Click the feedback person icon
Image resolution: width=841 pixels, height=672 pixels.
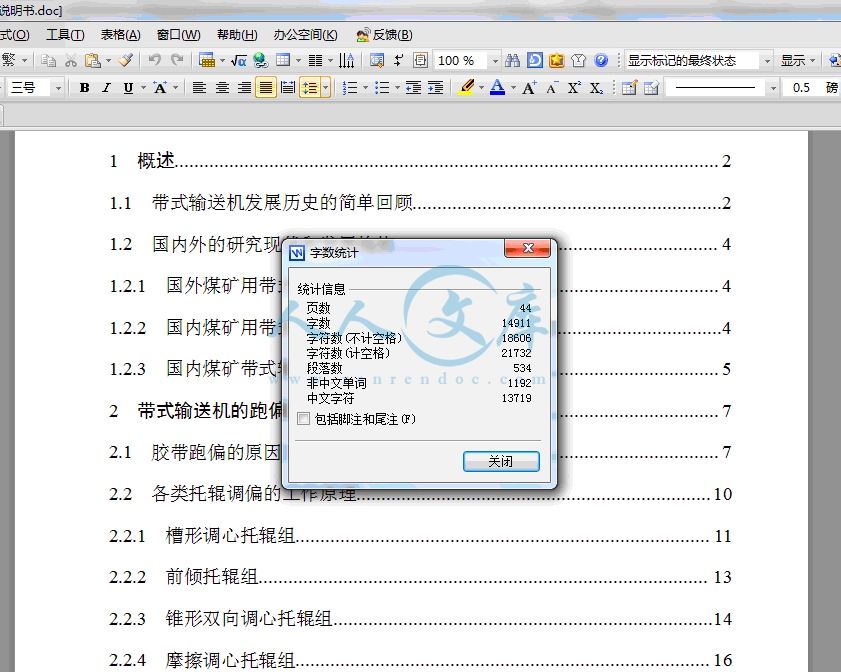point(363,35)
